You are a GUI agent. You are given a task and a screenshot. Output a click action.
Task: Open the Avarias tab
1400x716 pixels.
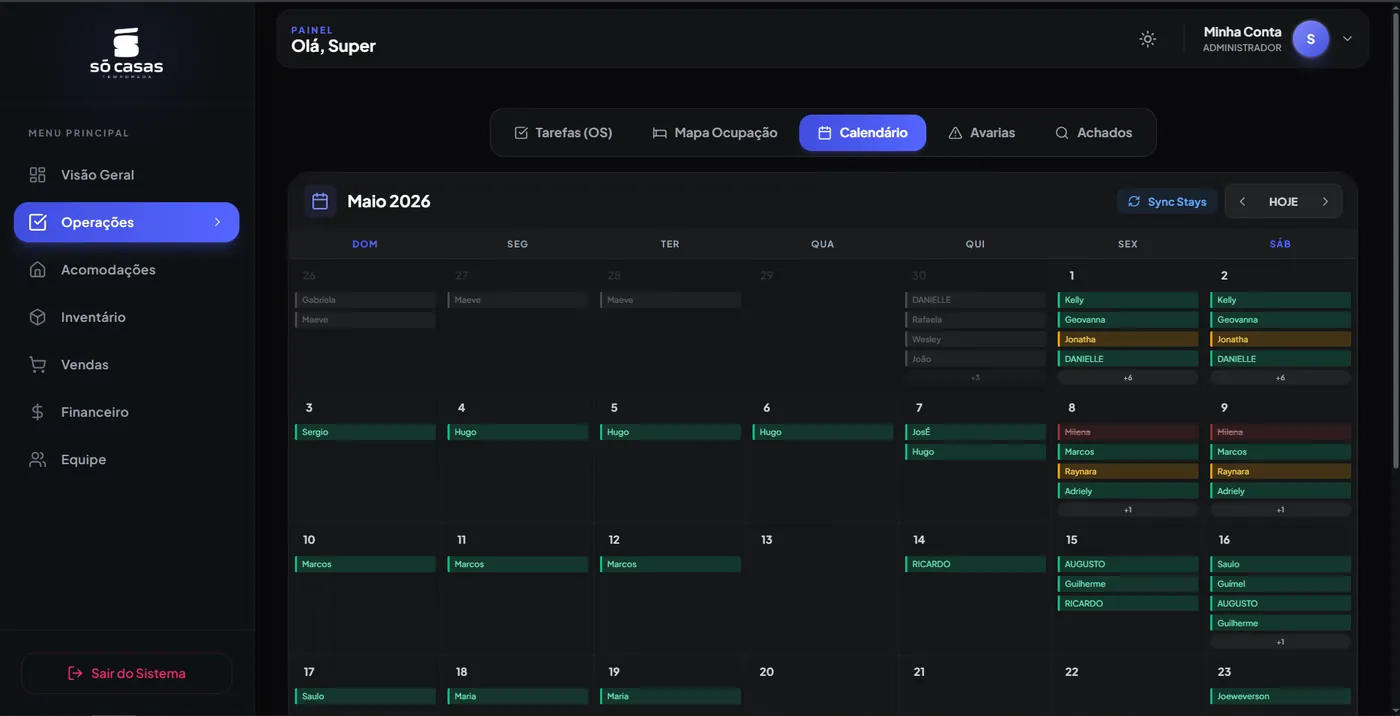(x=981, y=133)
